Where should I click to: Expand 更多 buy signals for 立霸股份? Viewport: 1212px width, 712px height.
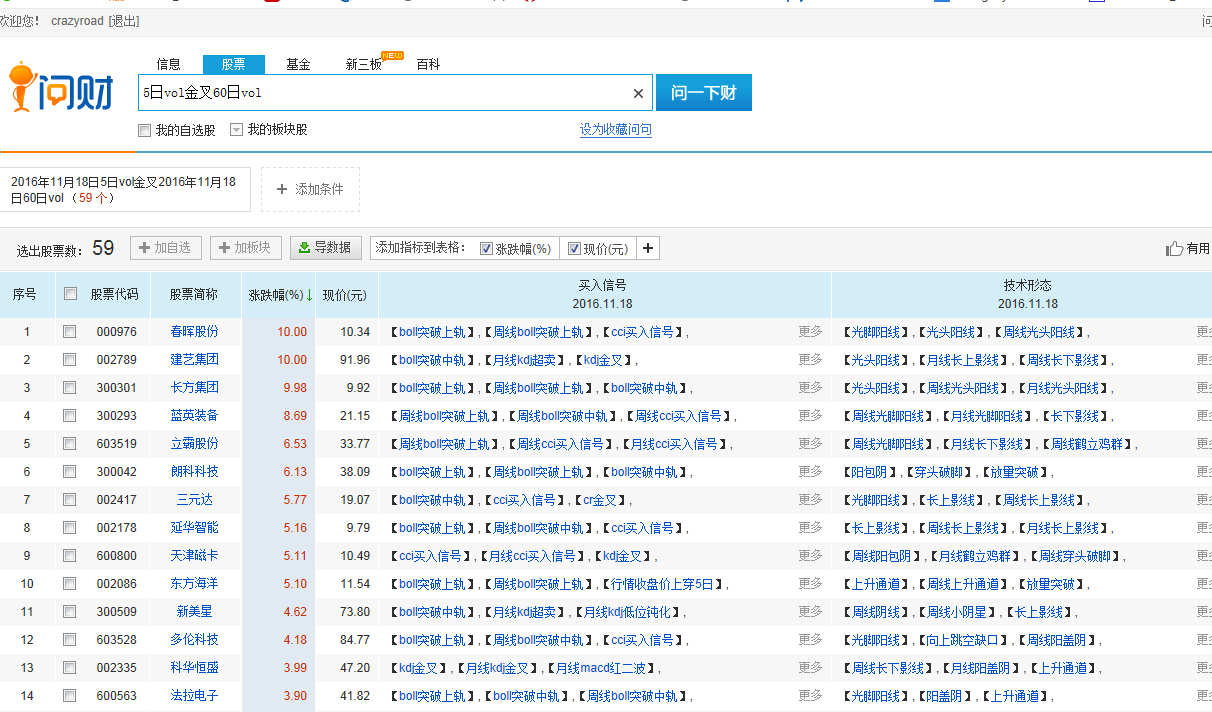[x=811, y=444]
